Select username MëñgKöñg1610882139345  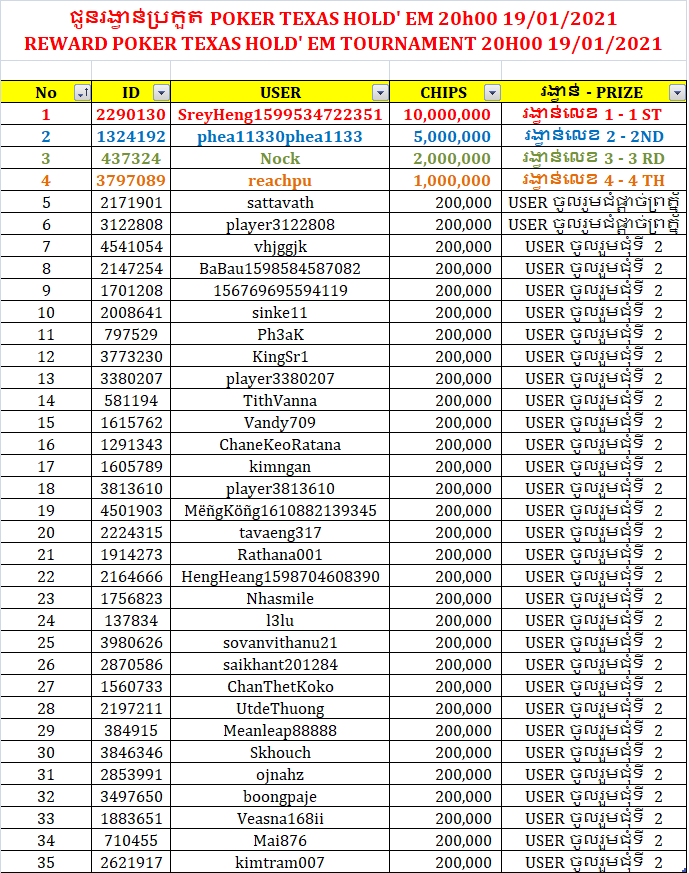click(280, 511)
